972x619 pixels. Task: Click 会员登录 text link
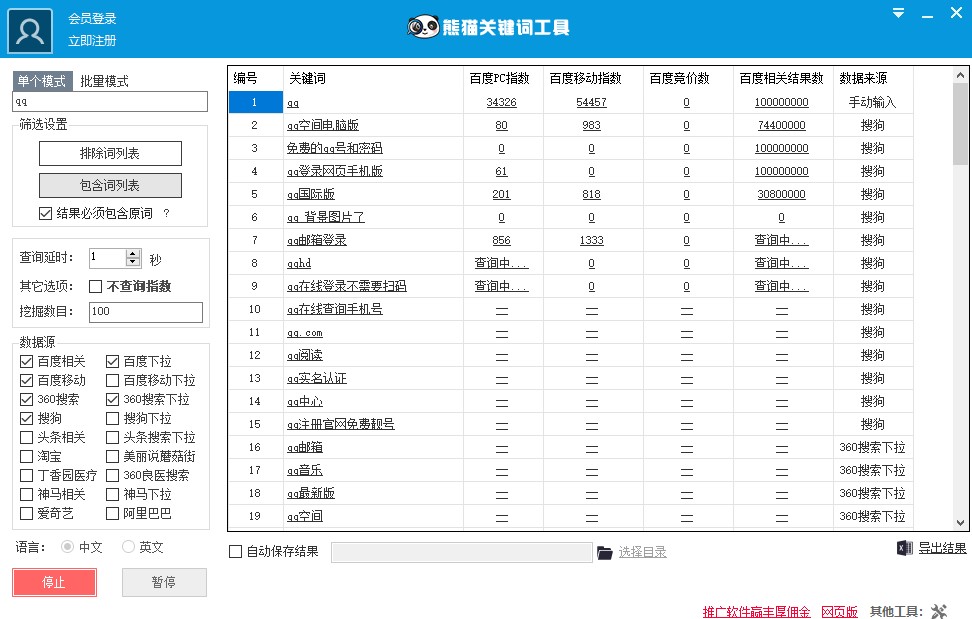click(92, 19)
